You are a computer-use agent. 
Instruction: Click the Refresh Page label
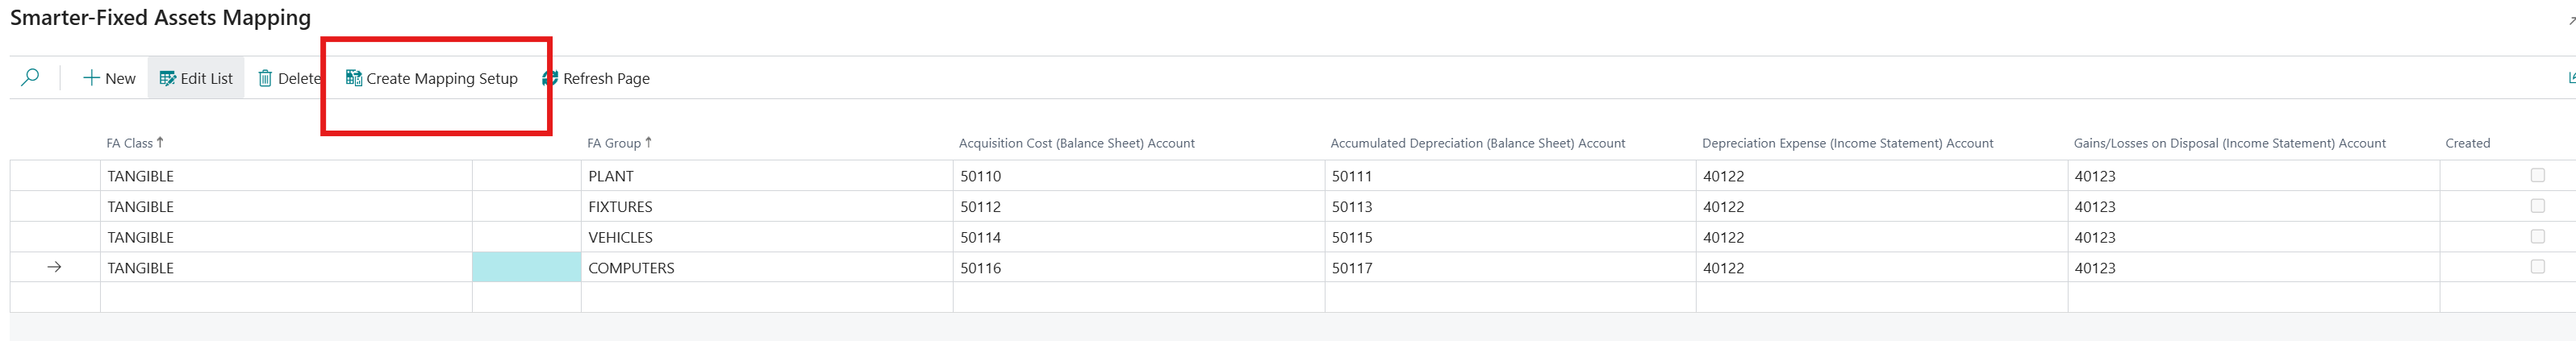click(x=606, y=78)
